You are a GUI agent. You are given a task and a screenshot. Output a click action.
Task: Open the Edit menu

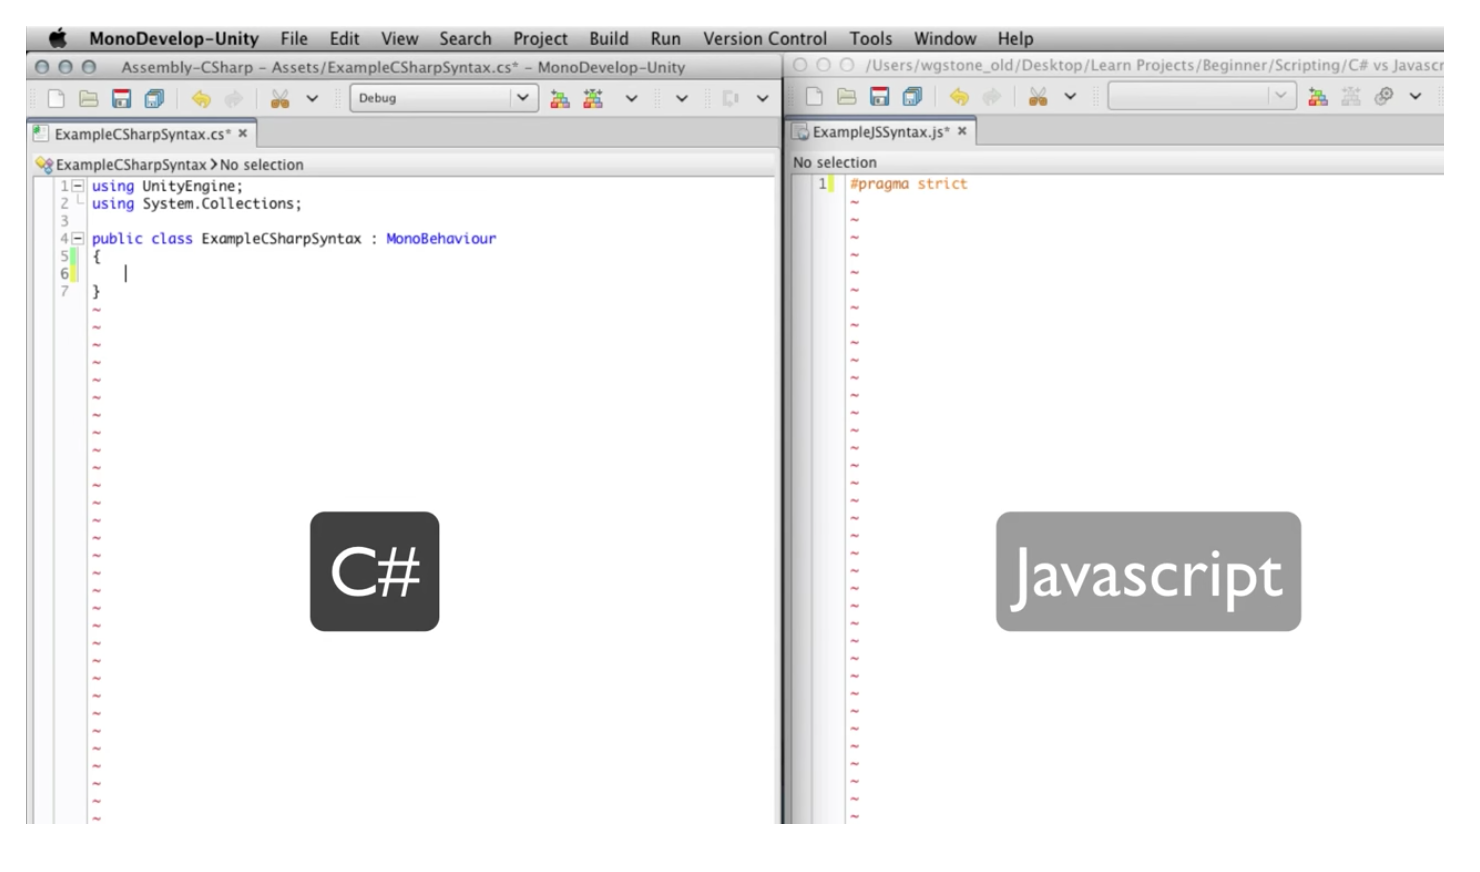344,38
